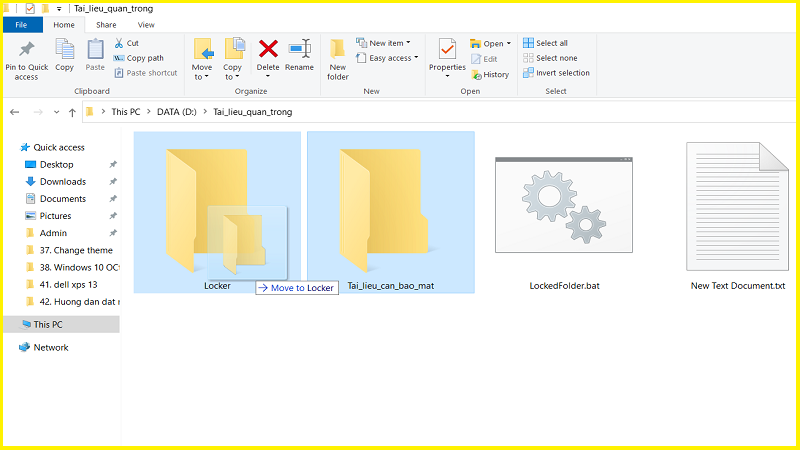The image size is (800, 450).
Task: Click the Copy icon in Clipboard group
Action: point(64,50)
